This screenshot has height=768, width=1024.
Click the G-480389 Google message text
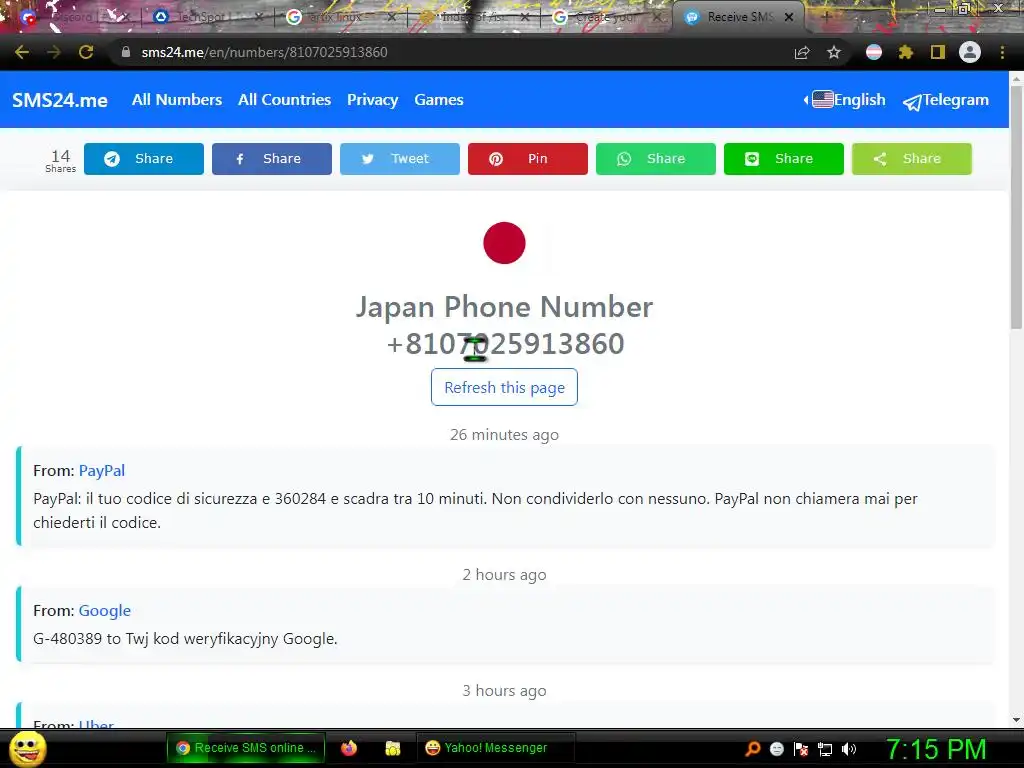pos(185,639)
